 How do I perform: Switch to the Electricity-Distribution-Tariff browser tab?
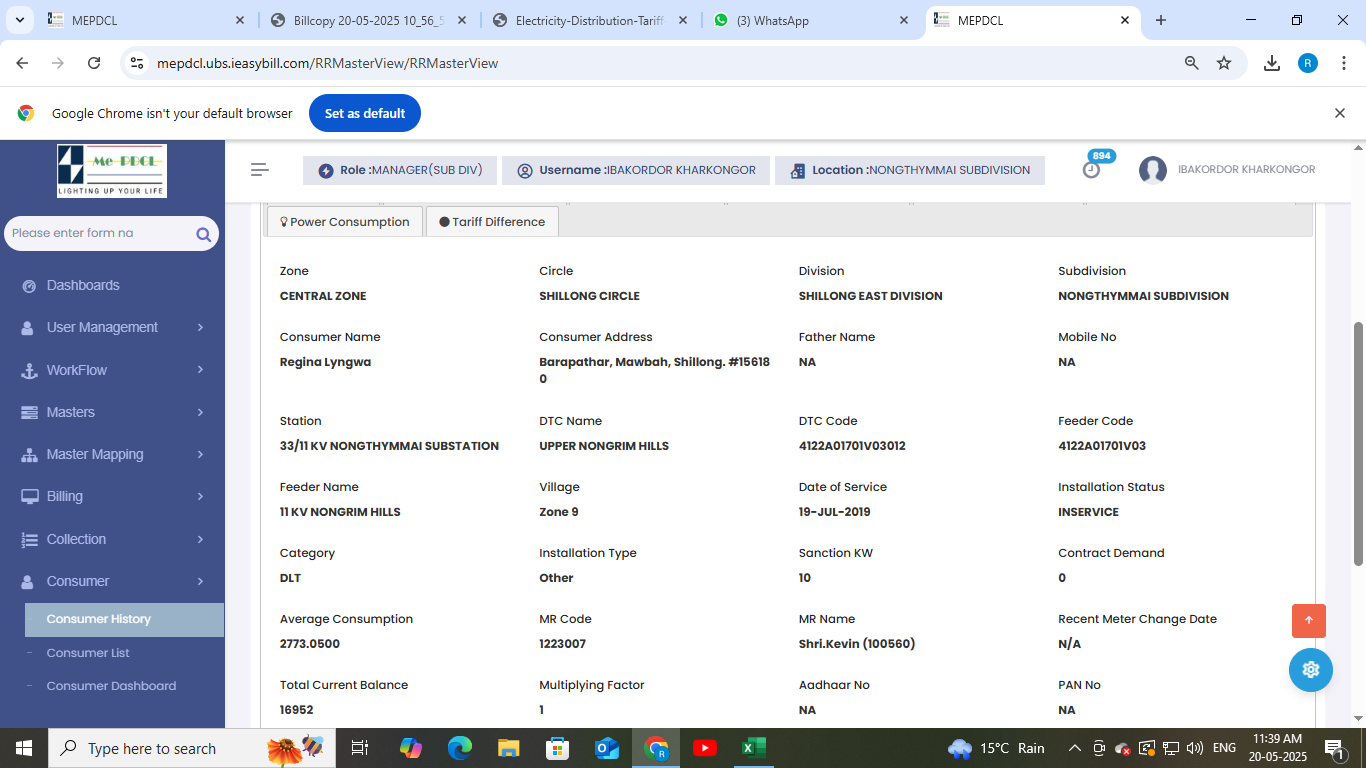(590, 20)
